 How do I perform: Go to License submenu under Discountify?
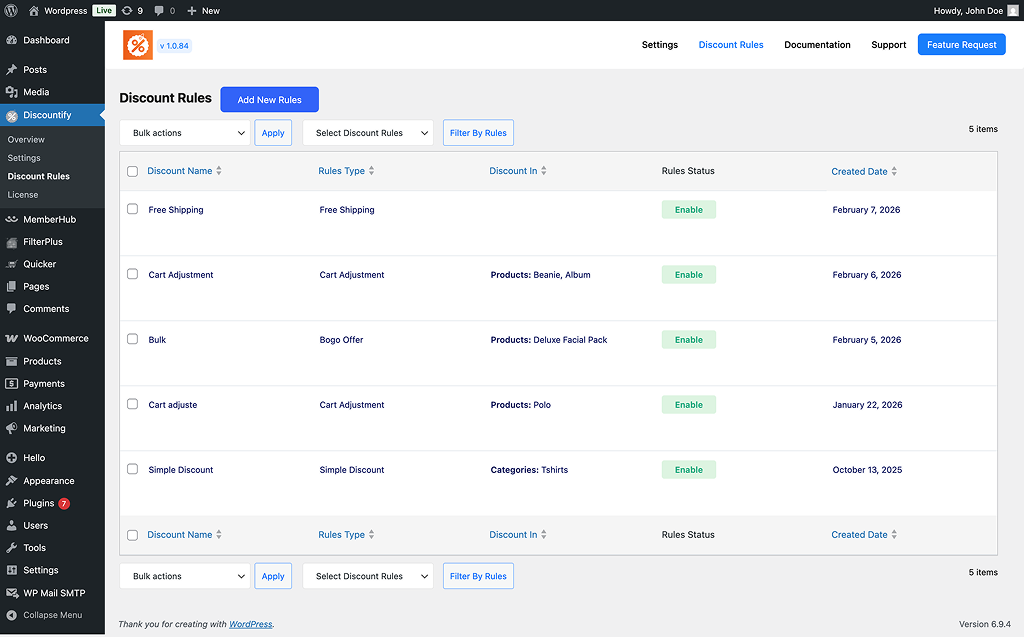(x=23, y=195)
